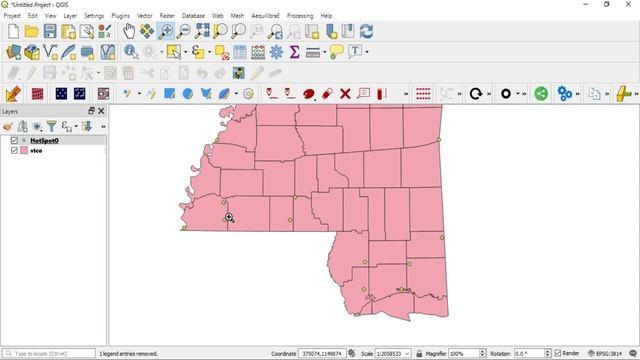
Task: Open Select Features tool dropdown arrow
Action: [186, 52]
